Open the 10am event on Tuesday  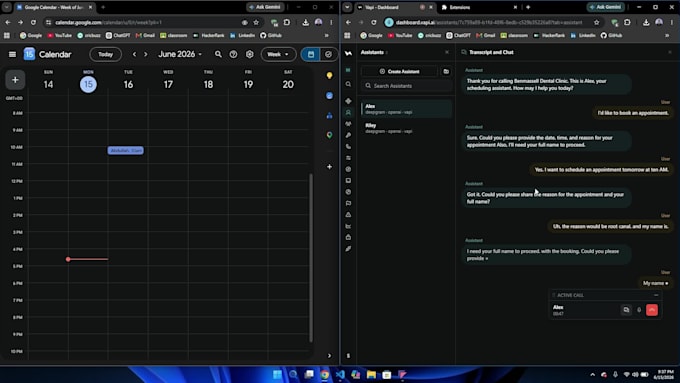click(126, 150)
